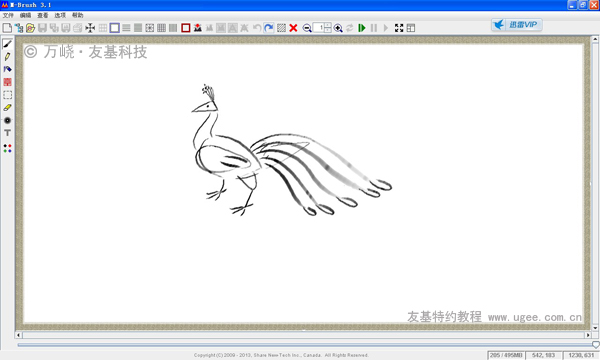
Task: Click the zoom value input field
Action: (319, 28)
